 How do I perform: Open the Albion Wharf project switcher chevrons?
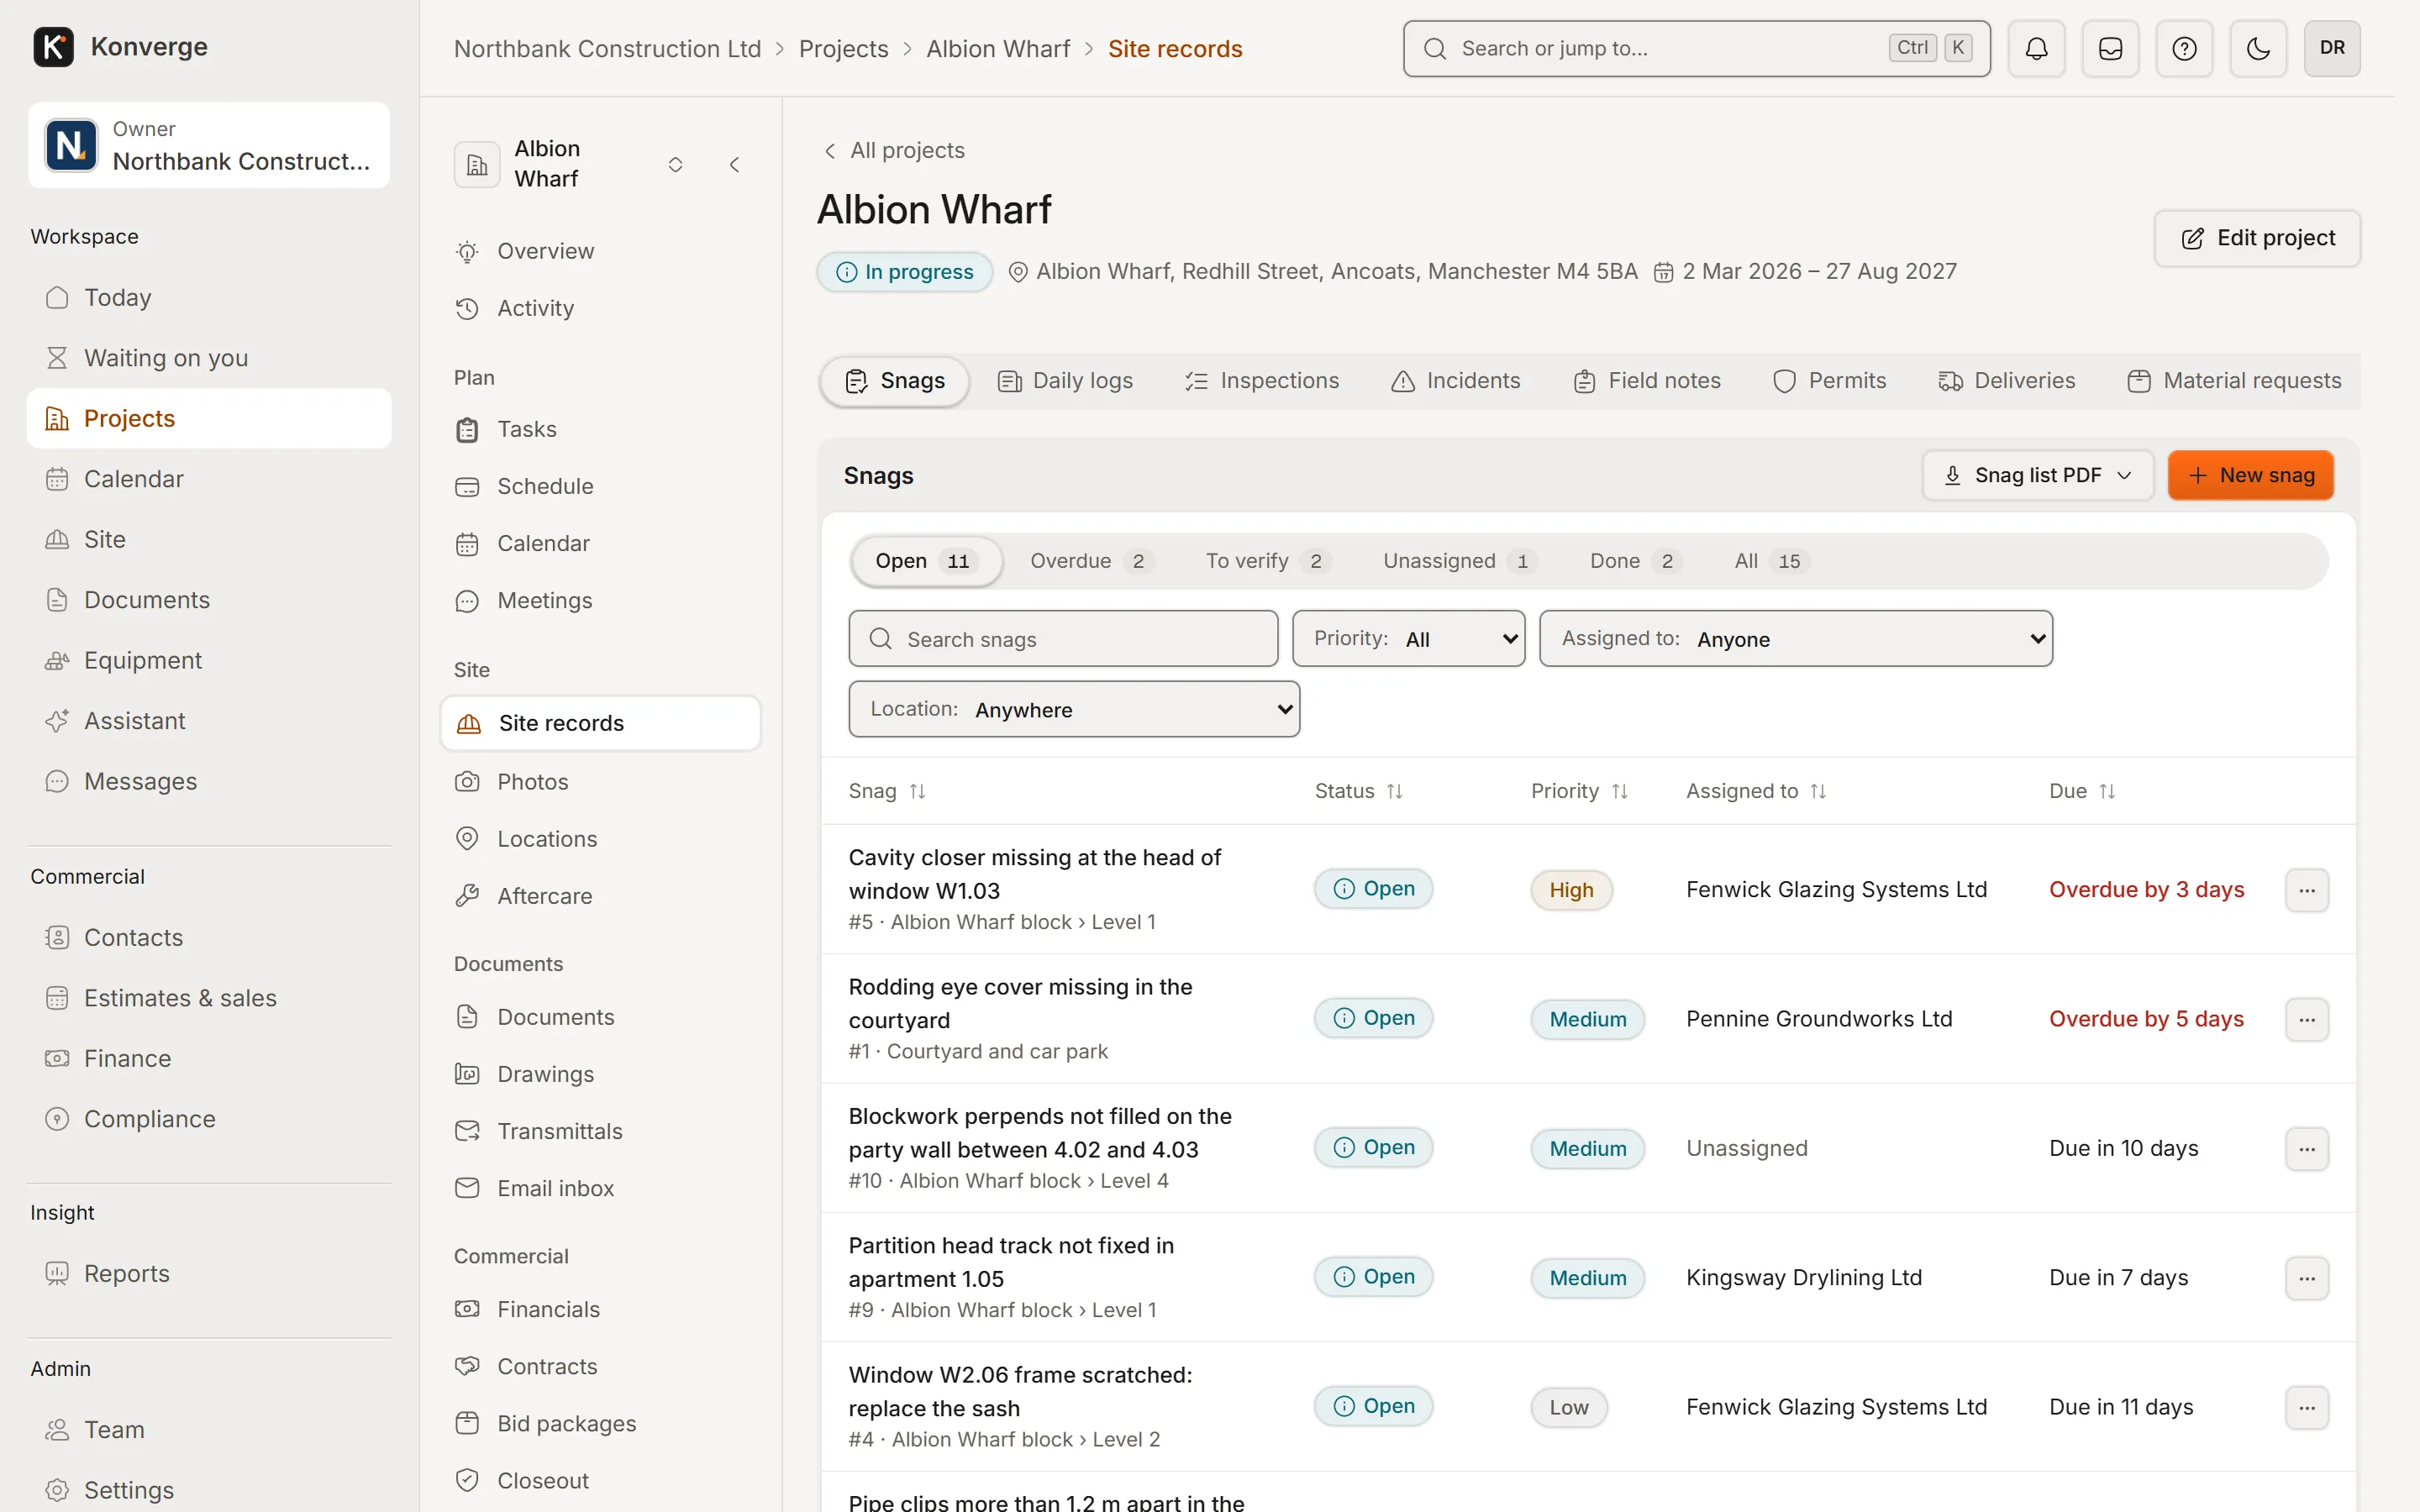tap(675, 164)
